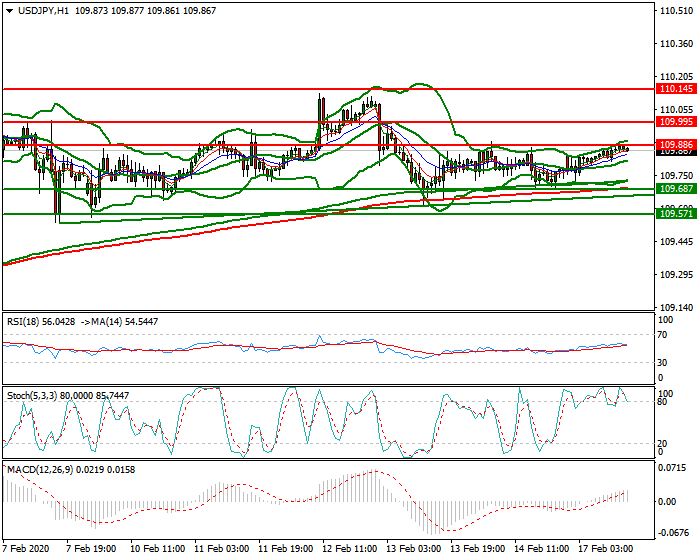Select the USDJPY,H1 chart title text

(x=44, y=11)
